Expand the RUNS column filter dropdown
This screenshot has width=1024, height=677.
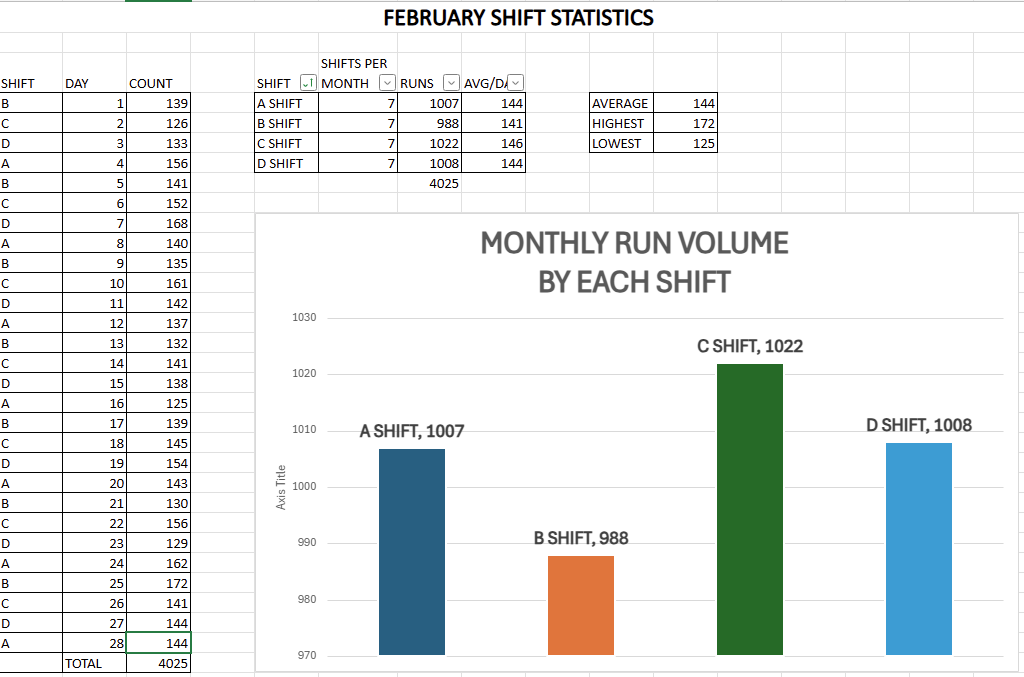tap(450, 83)
